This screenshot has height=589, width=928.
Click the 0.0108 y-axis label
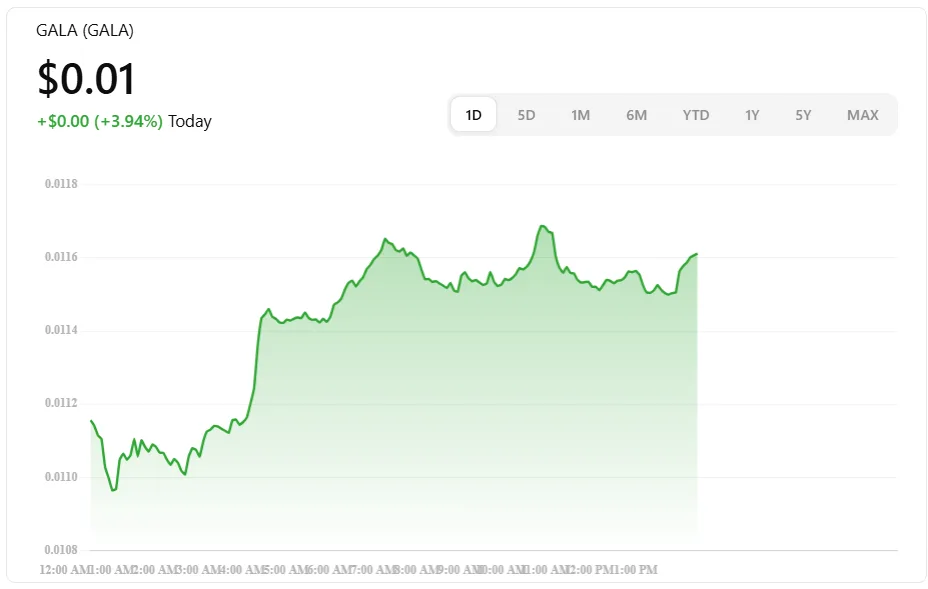coord(61,550)
